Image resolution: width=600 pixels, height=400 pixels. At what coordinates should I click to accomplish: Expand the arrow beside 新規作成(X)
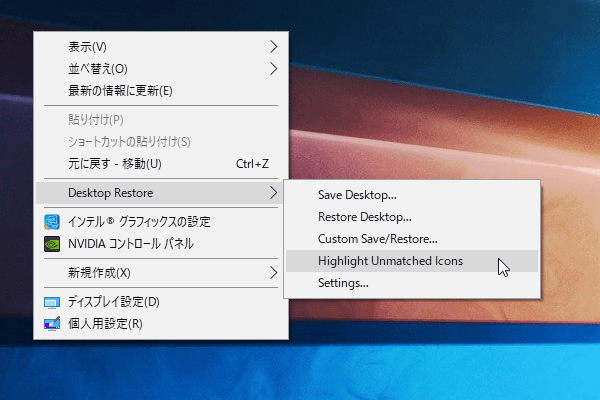coord(273,273)
